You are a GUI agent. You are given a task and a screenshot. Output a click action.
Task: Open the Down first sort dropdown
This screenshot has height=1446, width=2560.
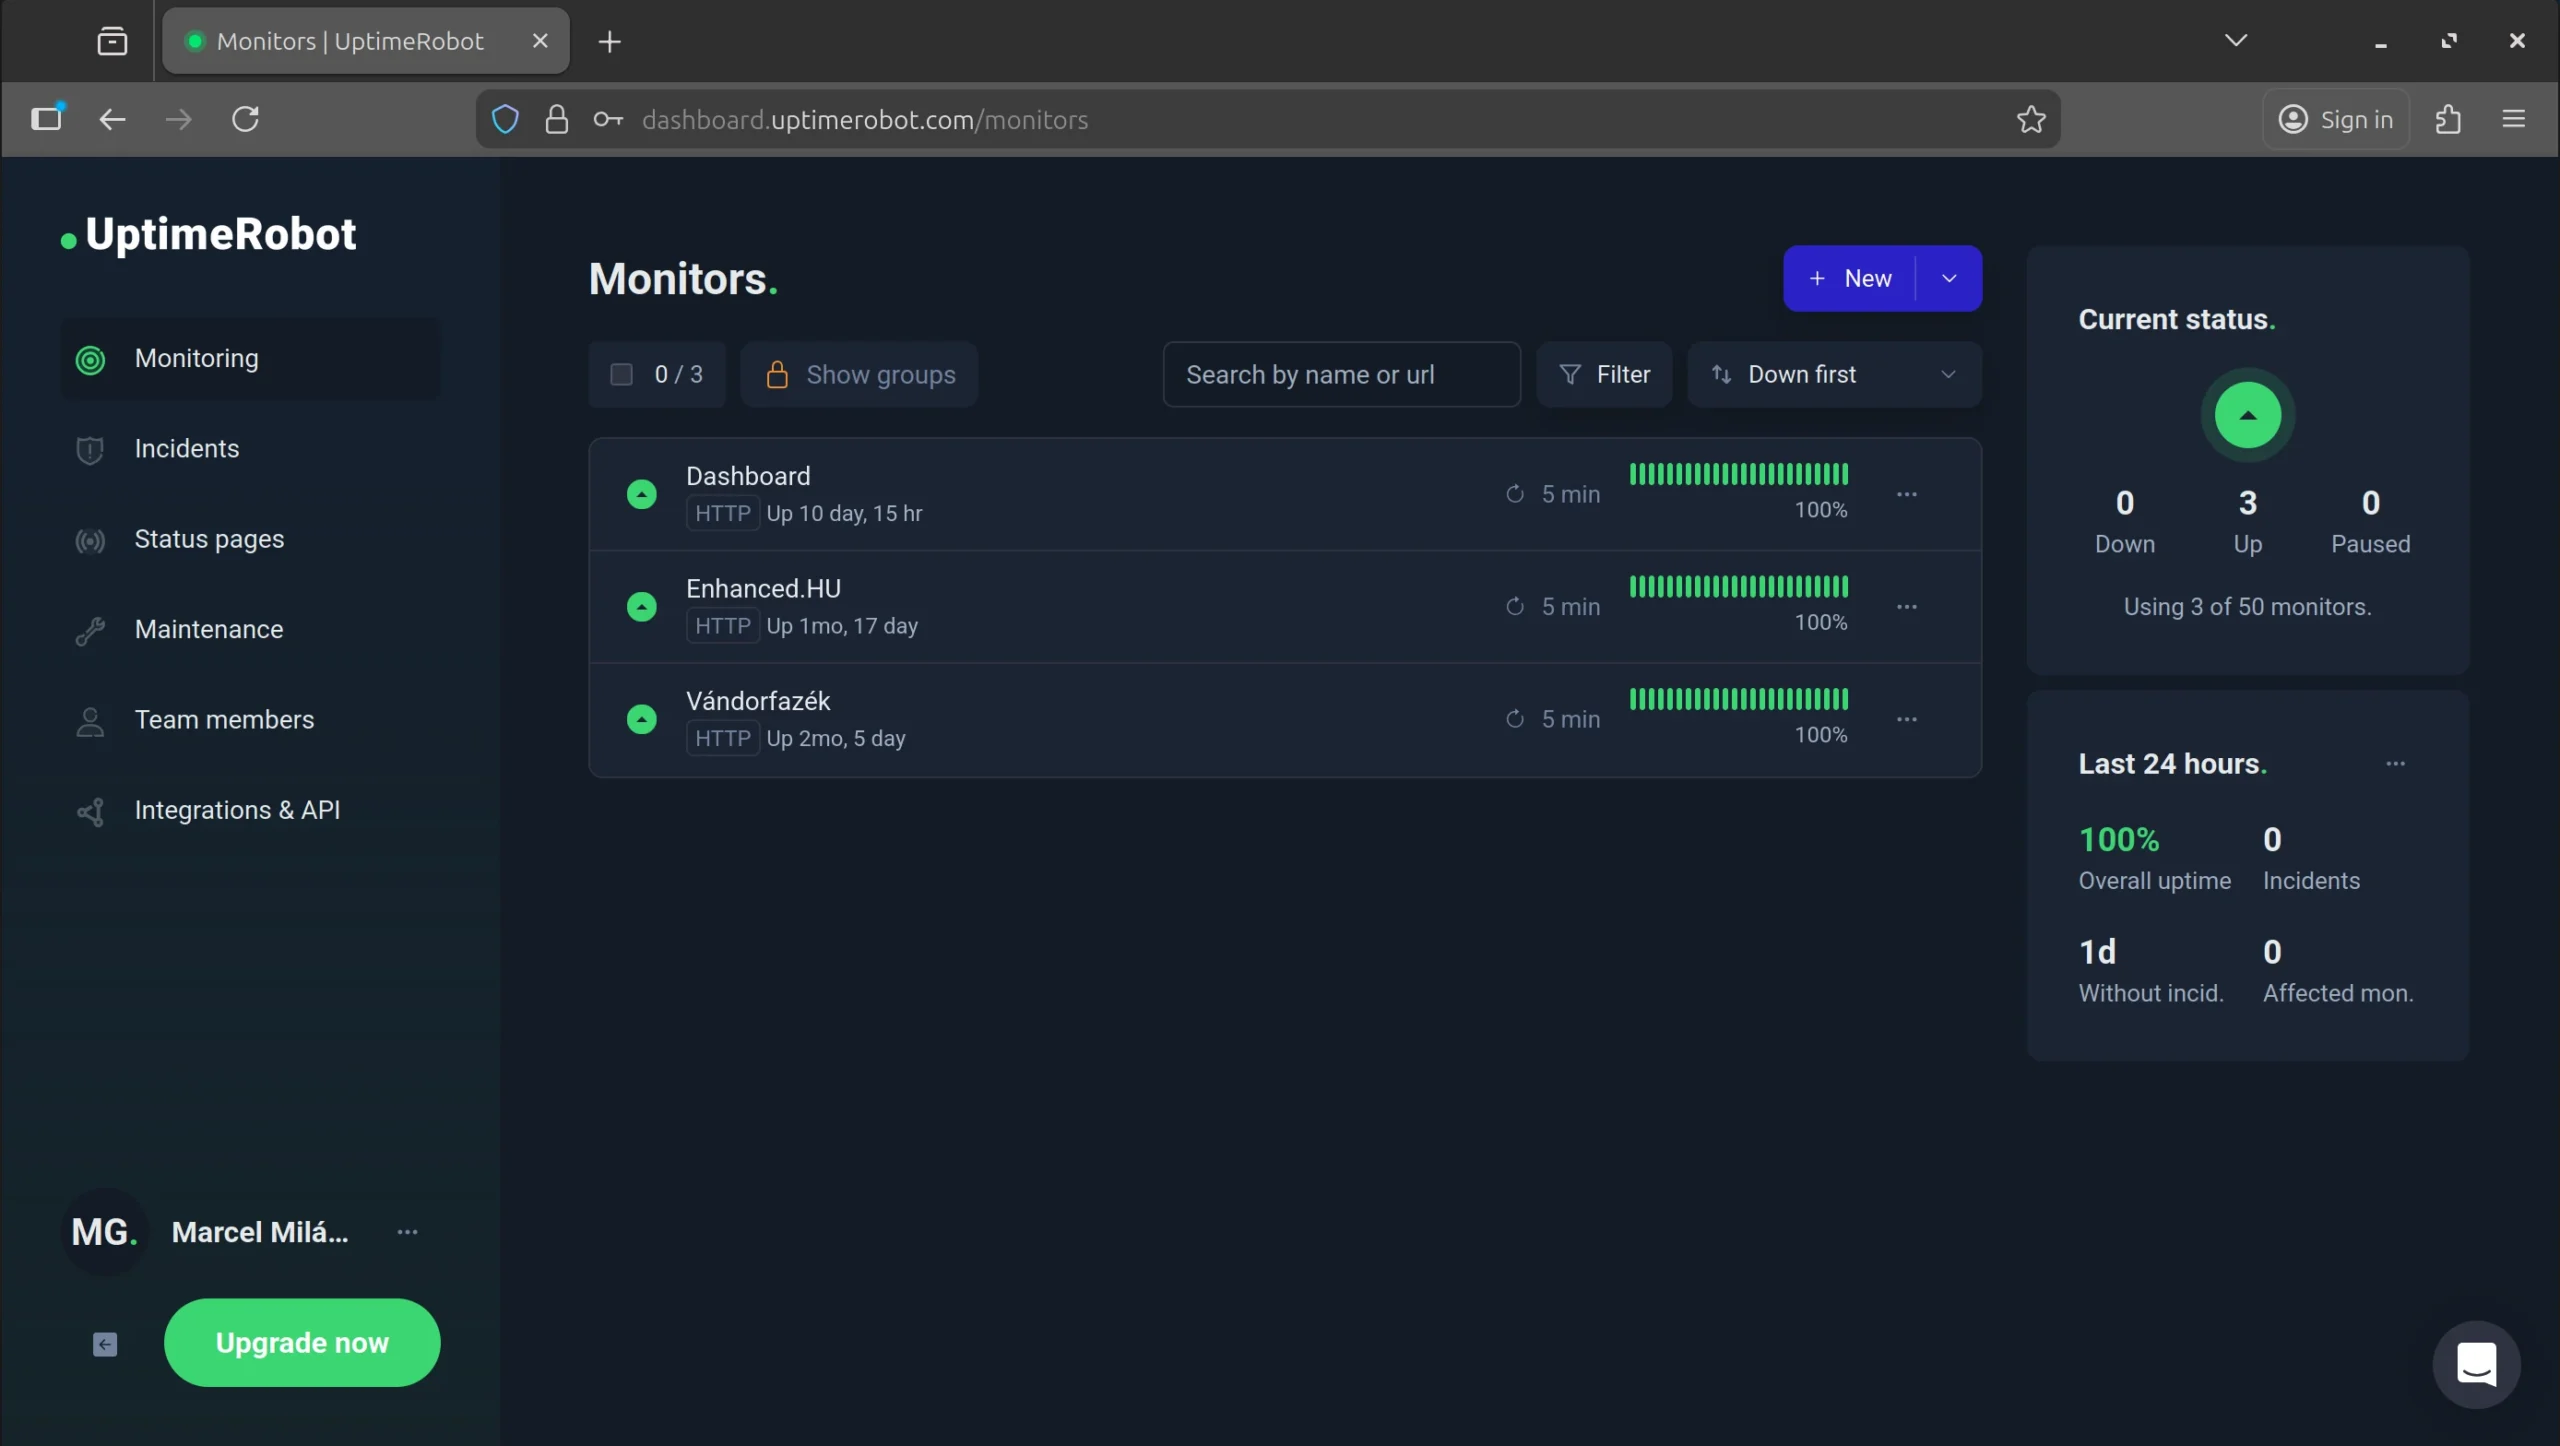(1833, 374)
